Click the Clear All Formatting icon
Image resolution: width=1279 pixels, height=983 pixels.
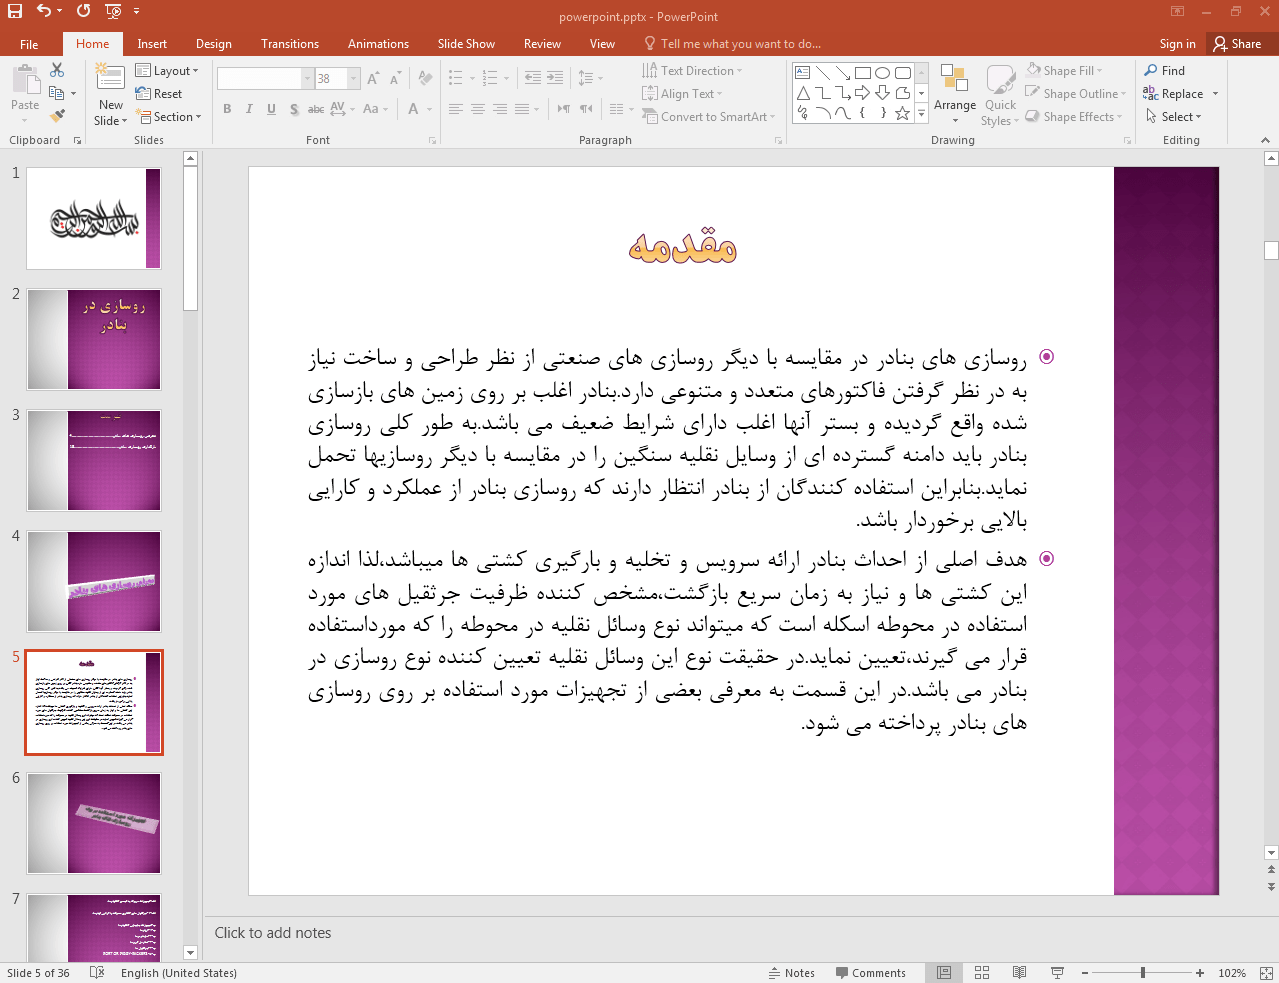coord(426,78)
